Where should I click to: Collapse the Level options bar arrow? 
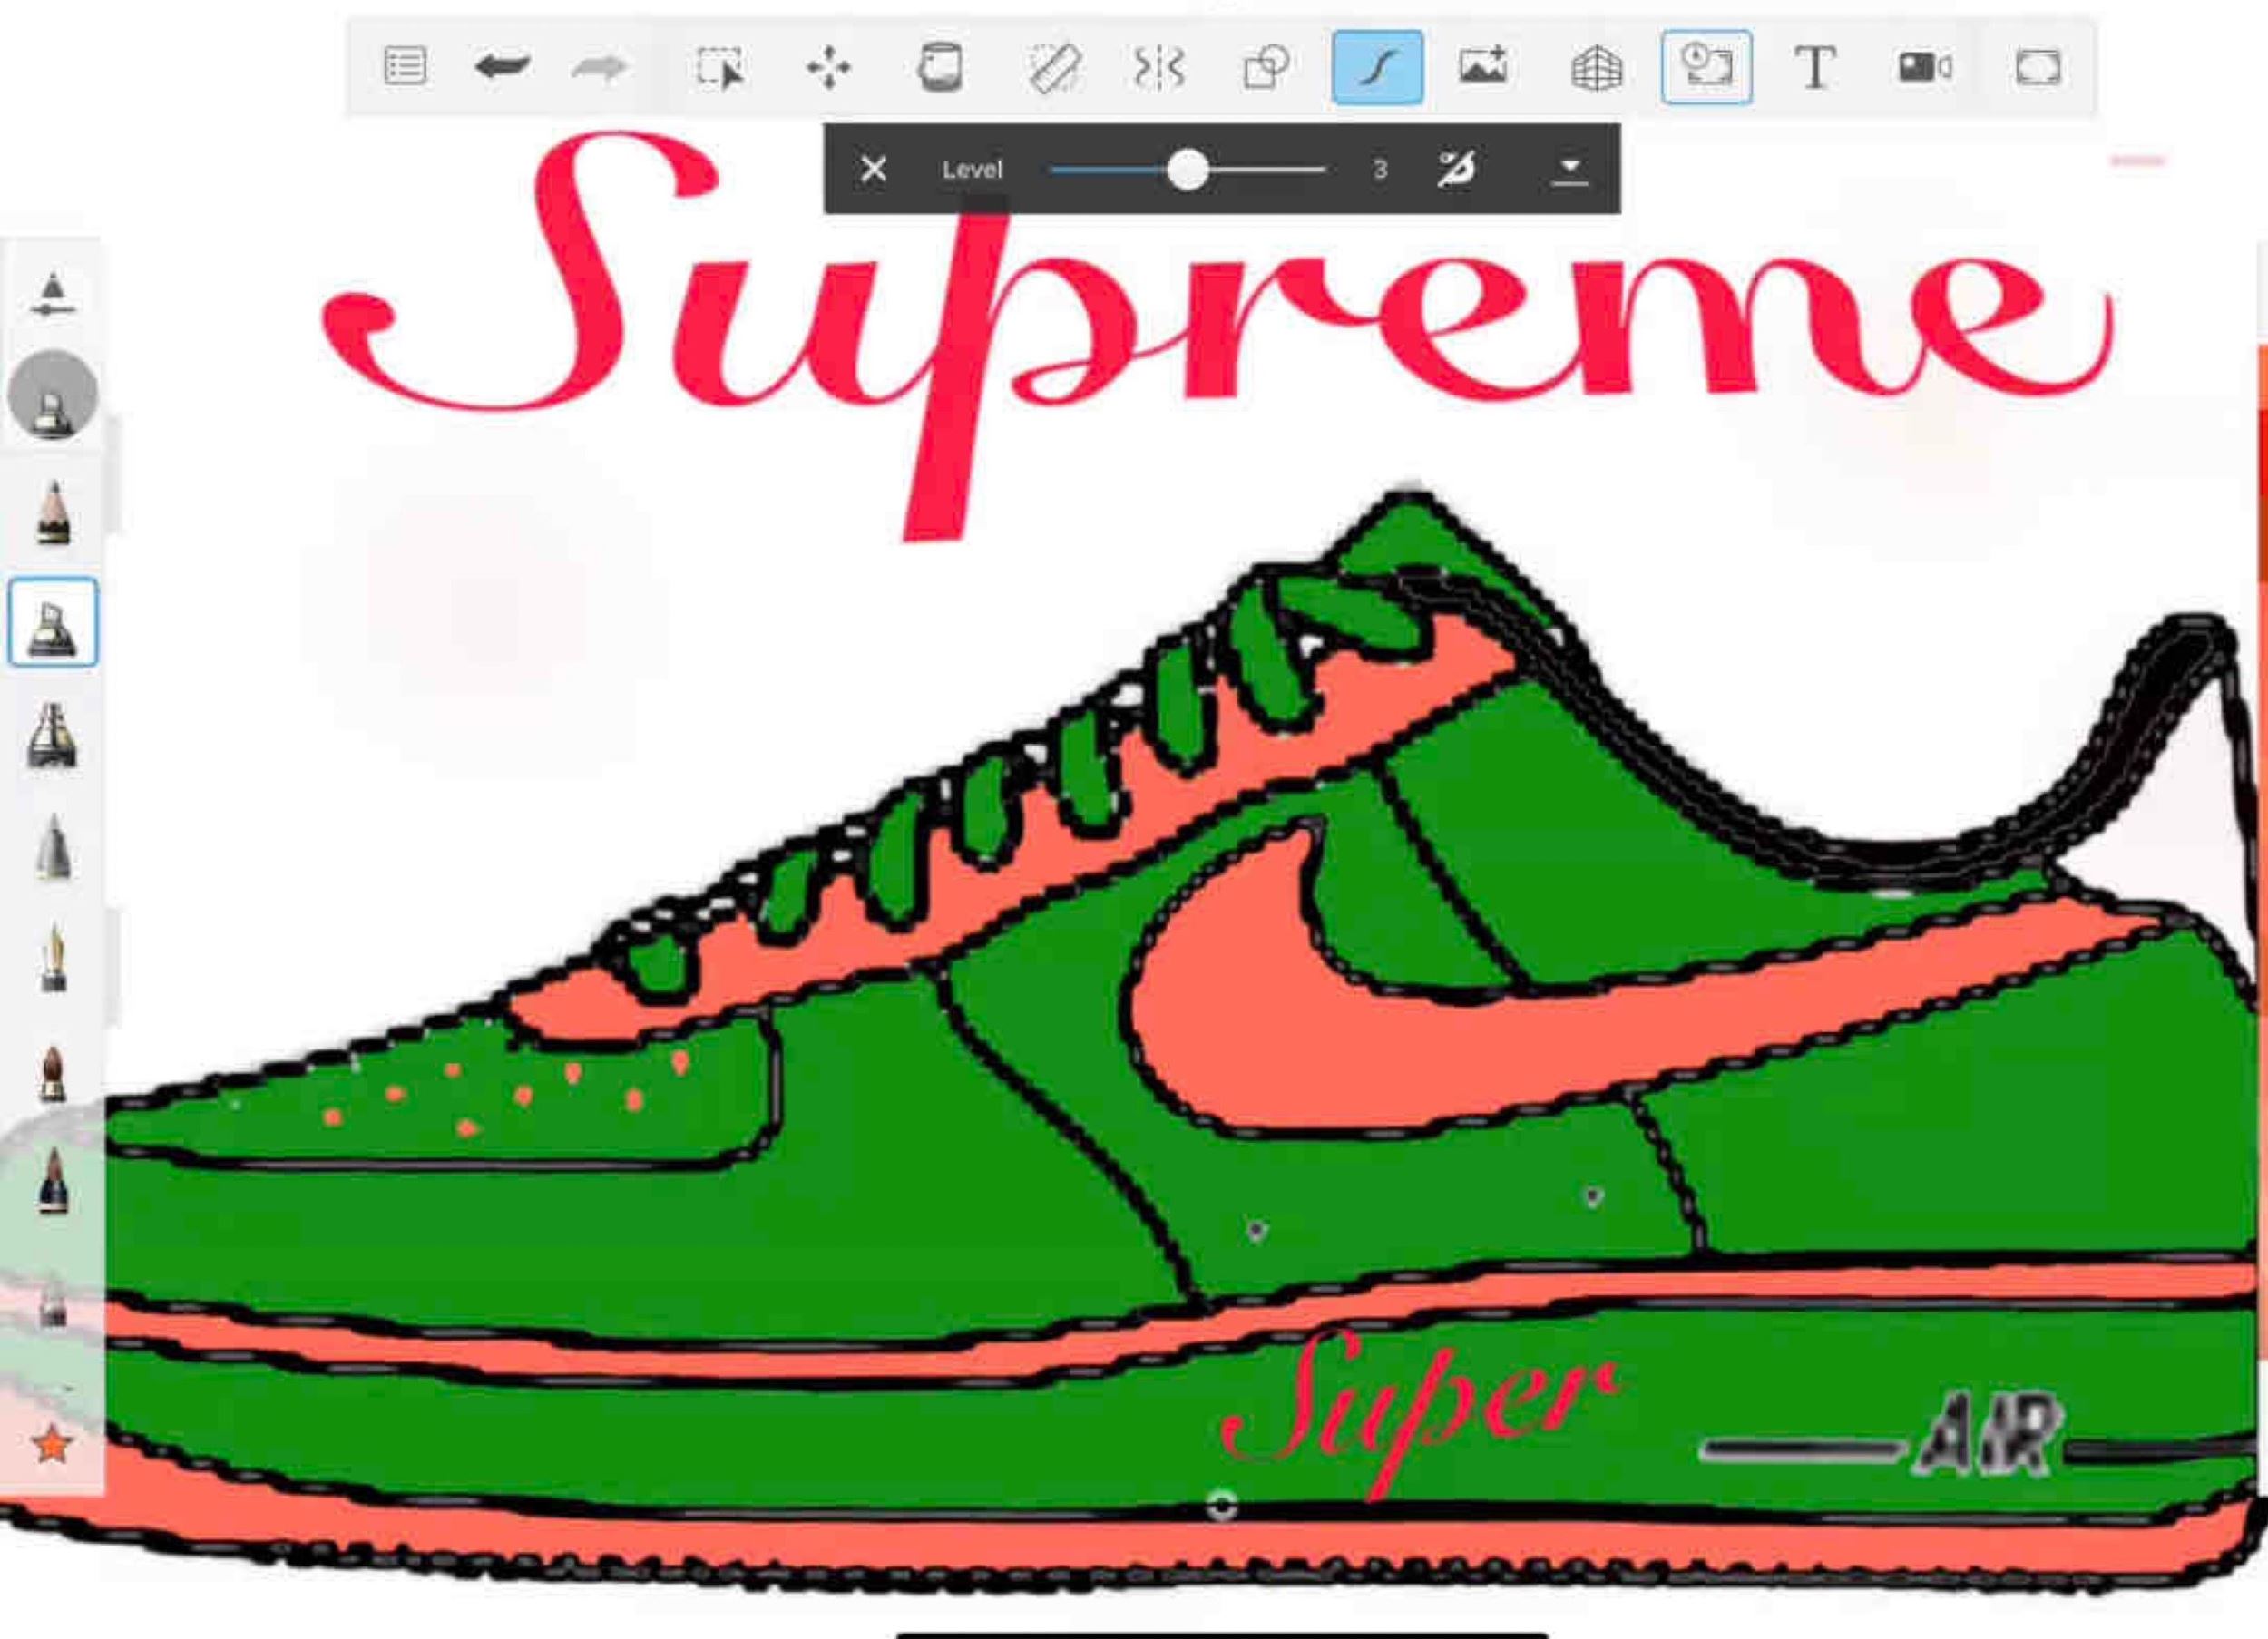1570,169
